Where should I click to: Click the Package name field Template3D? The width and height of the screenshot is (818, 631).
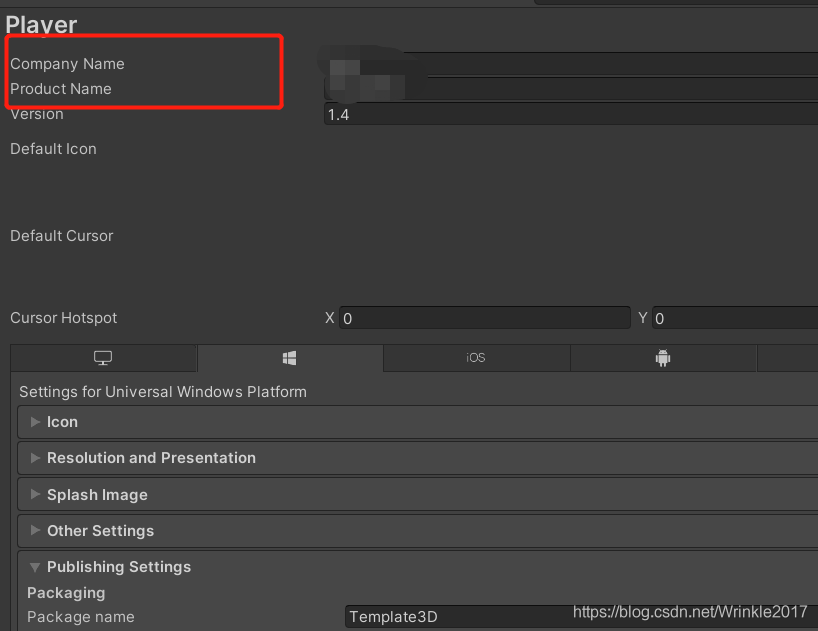tap(581, 616)
